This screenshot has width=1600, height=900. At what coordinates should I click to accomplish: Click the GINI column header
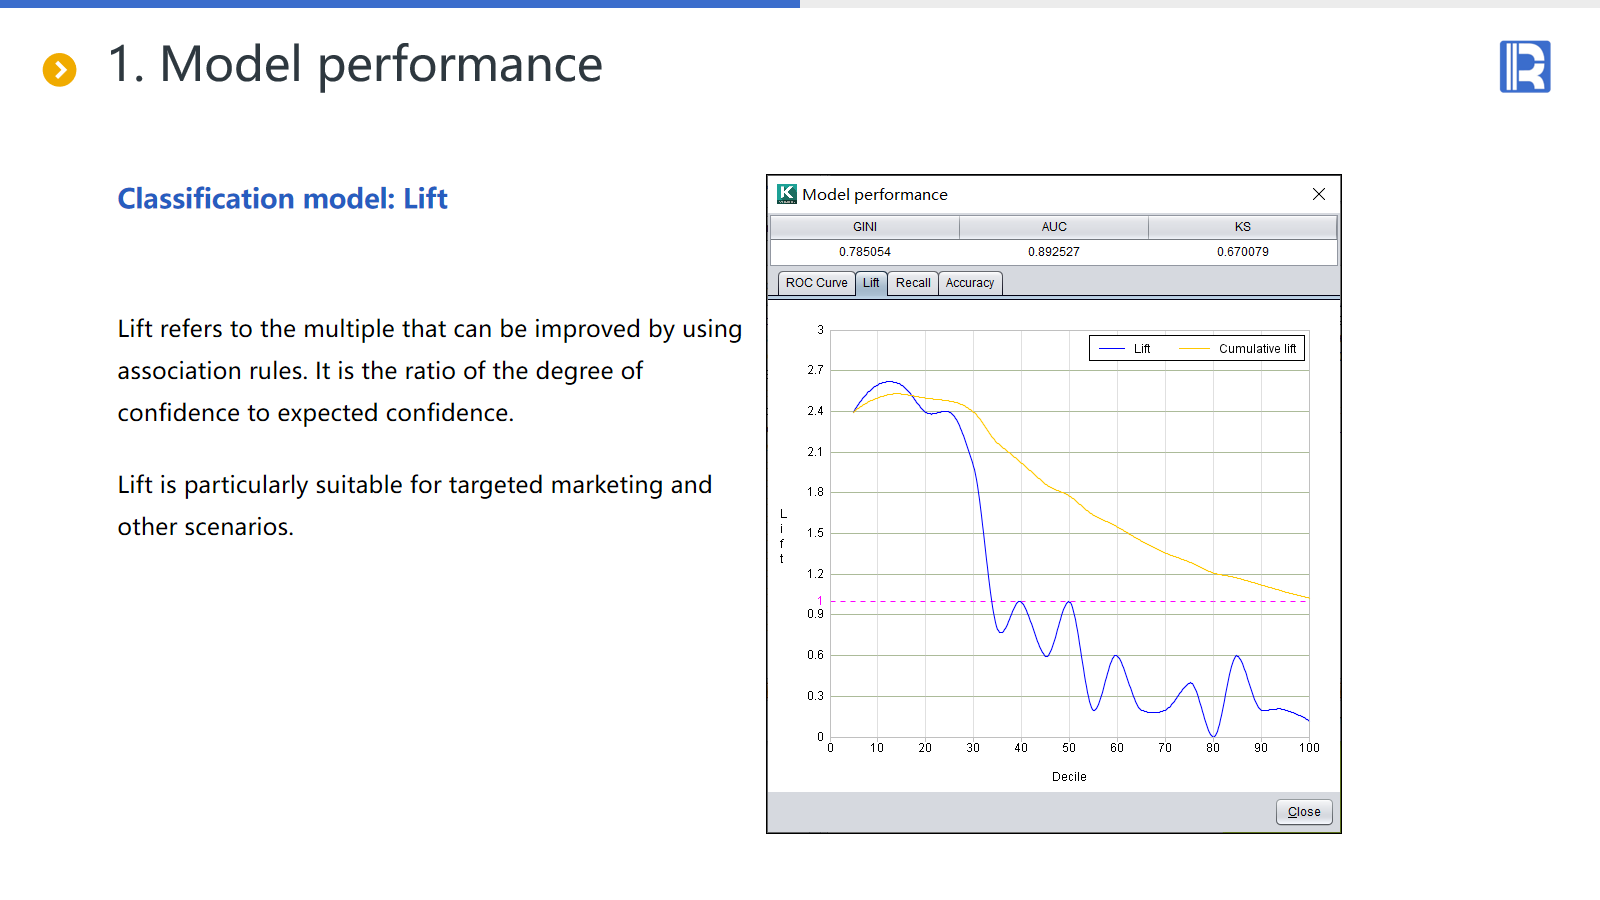[x=864, y=227]
